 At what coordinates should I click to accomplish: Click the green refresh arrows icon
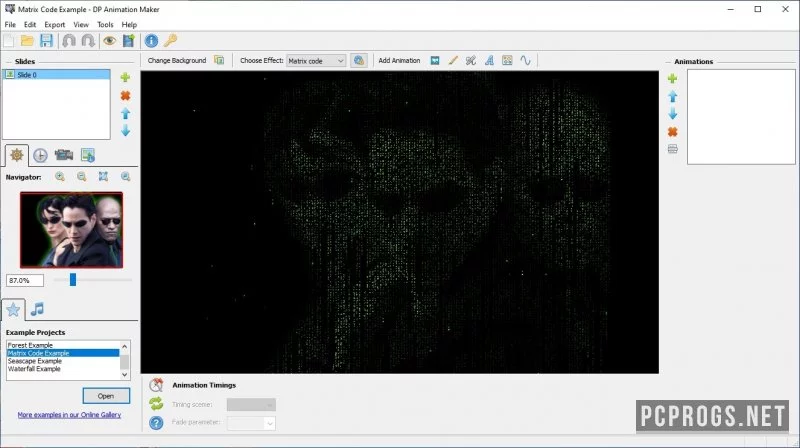[156, 404]
